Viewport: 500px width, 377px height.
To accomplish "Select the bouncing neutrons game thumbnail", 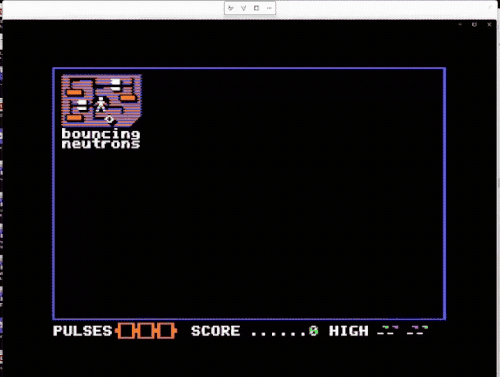I will coord(101,101).
